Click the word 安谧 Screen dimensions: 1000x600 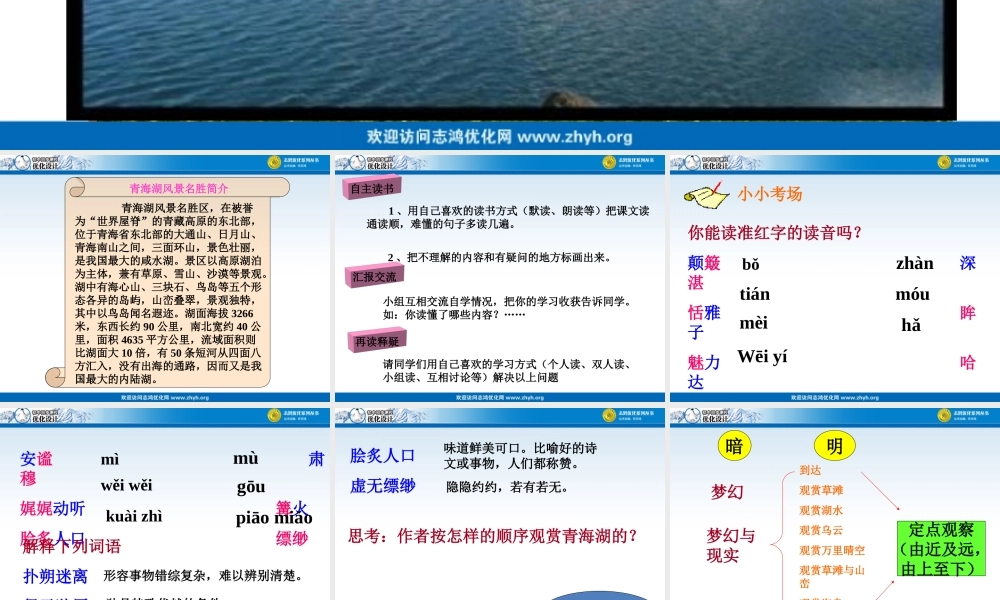click(36, 458)
